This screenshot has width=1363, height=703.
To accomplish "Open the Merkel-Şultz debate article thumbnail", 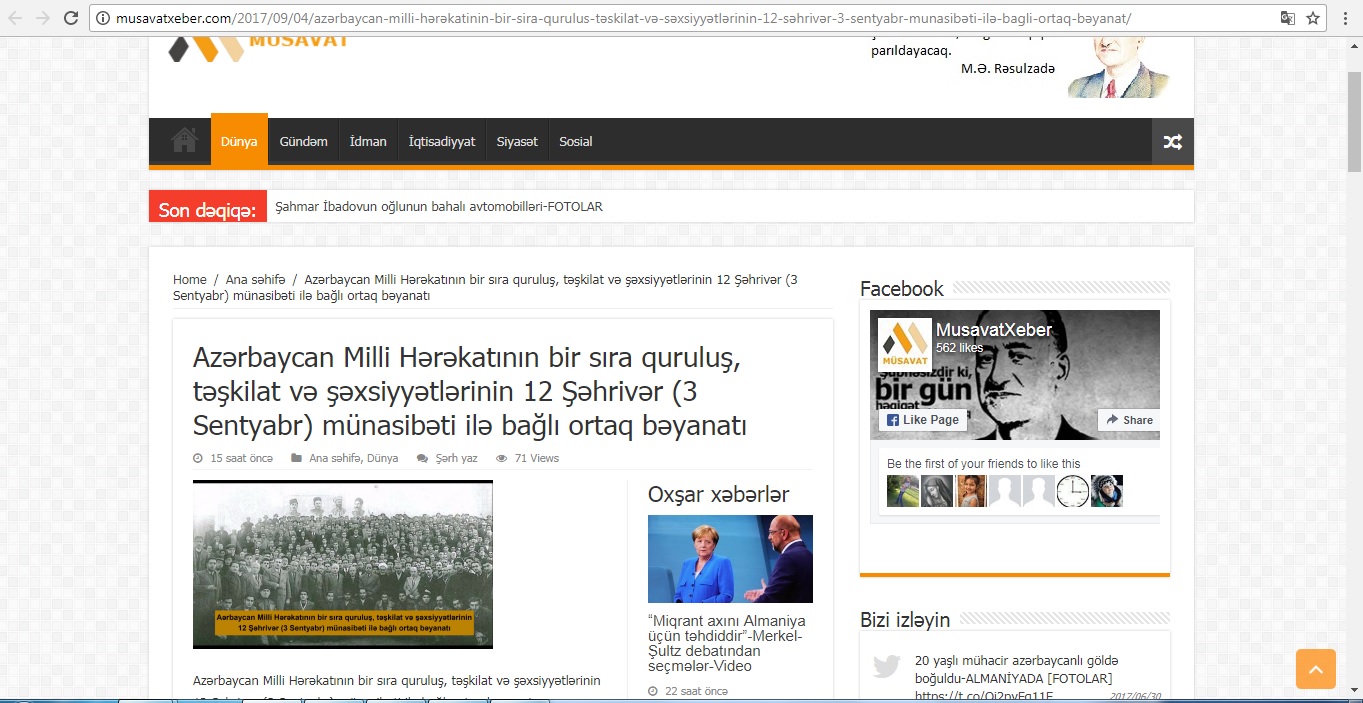I will 730,559.
